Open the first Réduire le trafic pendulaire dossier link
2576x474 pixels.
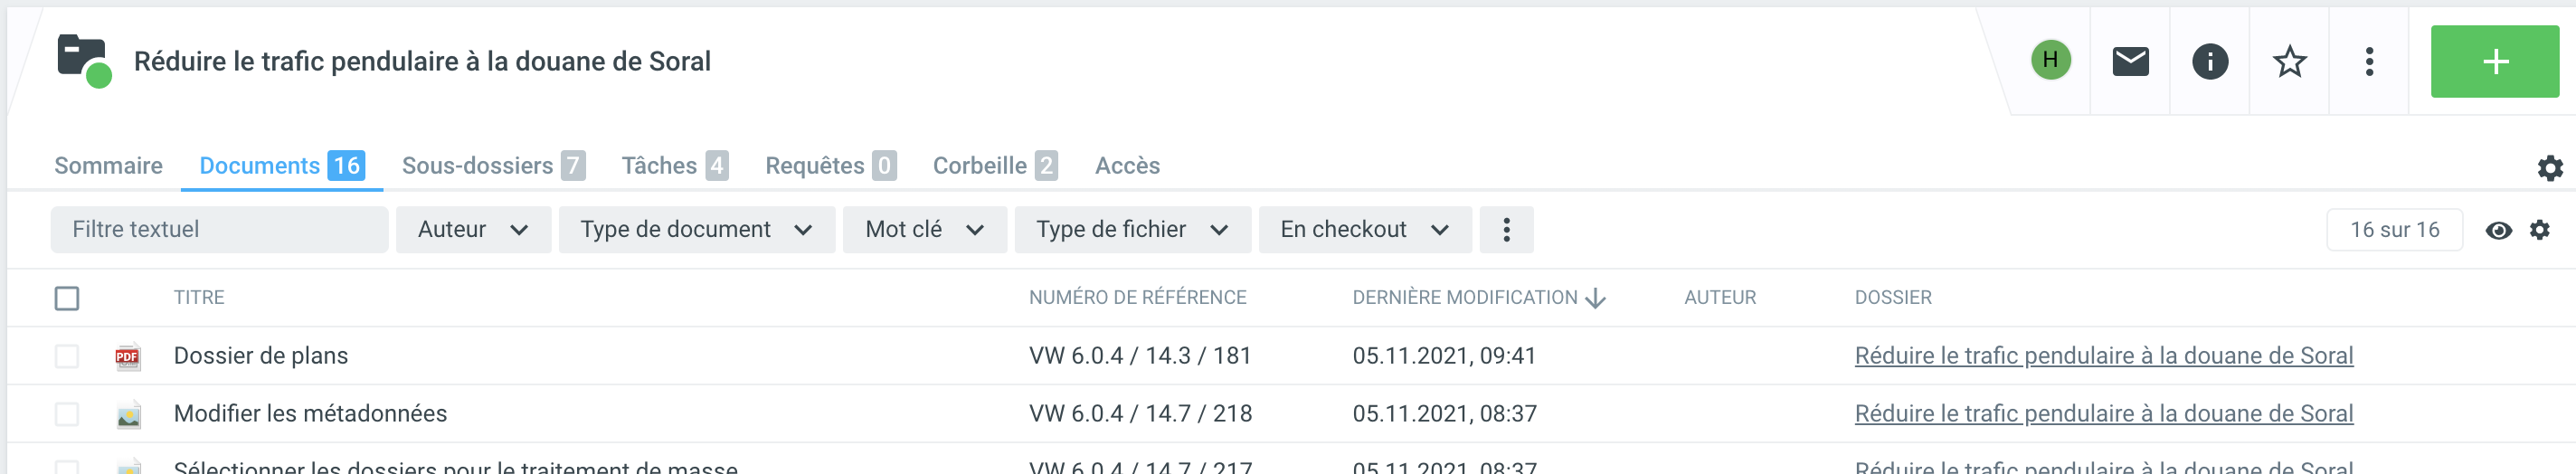2103,356
